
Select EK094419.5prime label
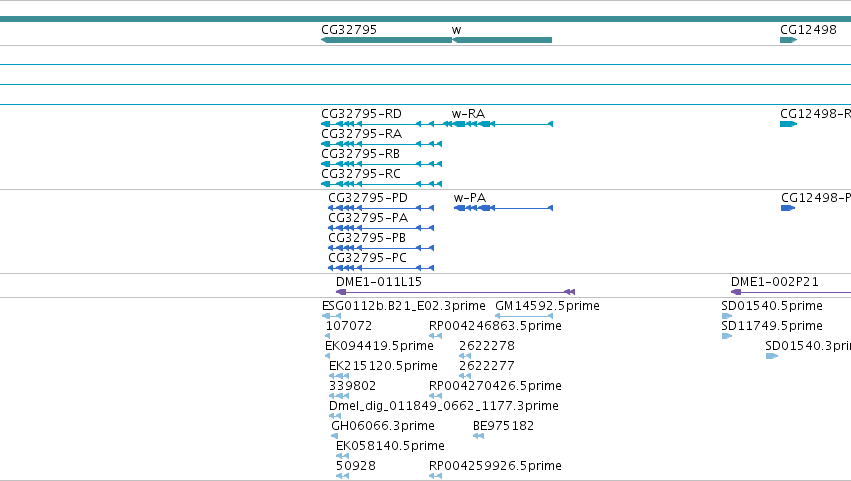pyautogui.click(x=379, y=346)
